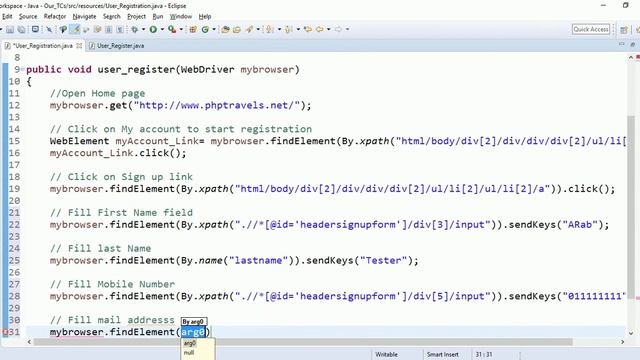Screen dimensions: 640x360
Task: Select null in the autocomplete popup
Action: pyautogui.click(x=189, y=352)
